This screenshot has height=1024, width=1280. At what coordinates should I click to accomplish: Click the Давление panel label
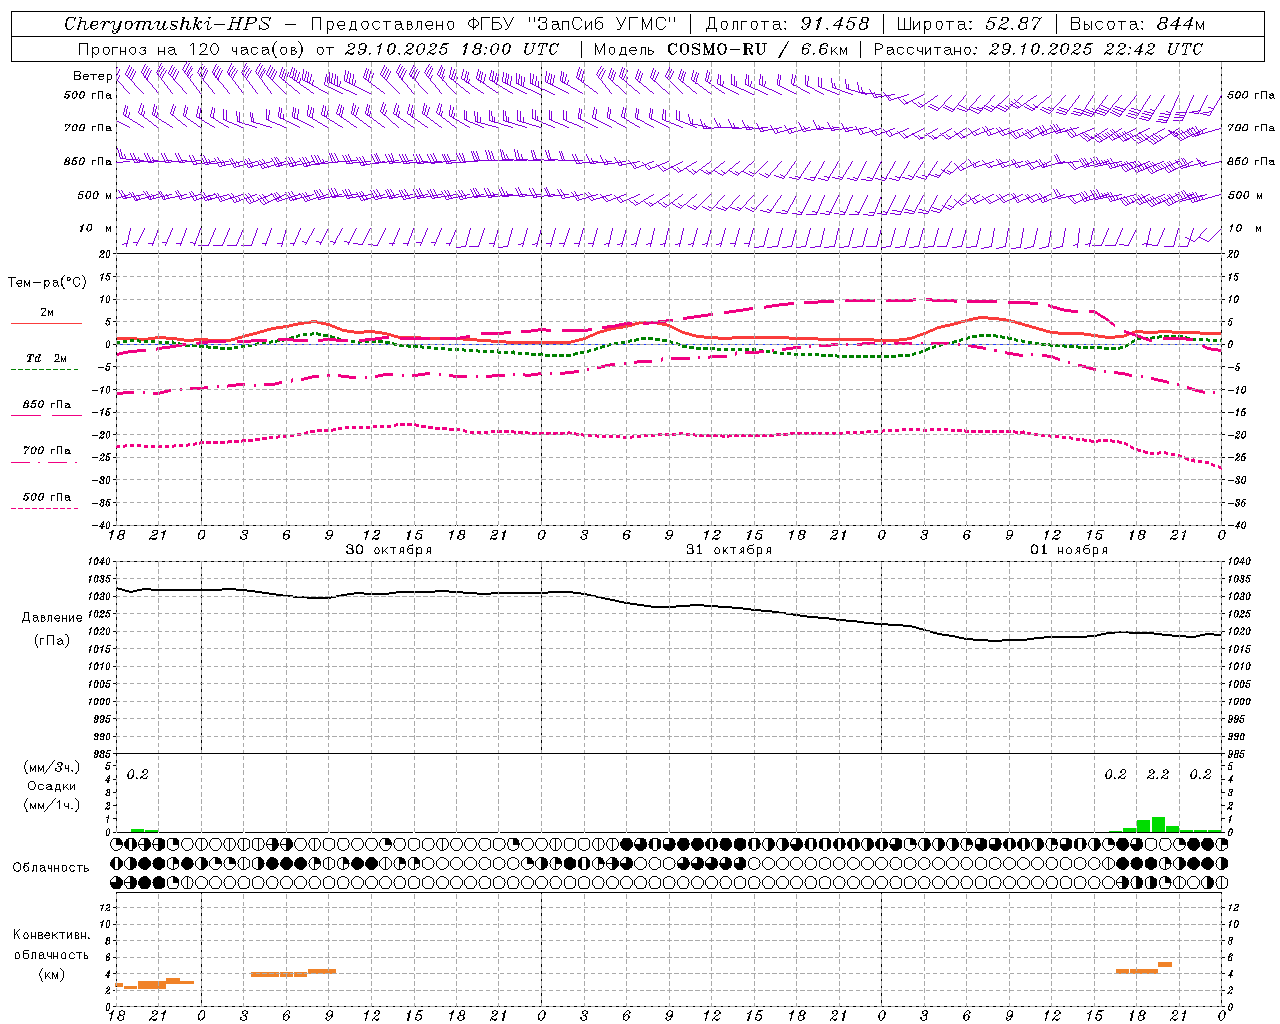point(52,618)
